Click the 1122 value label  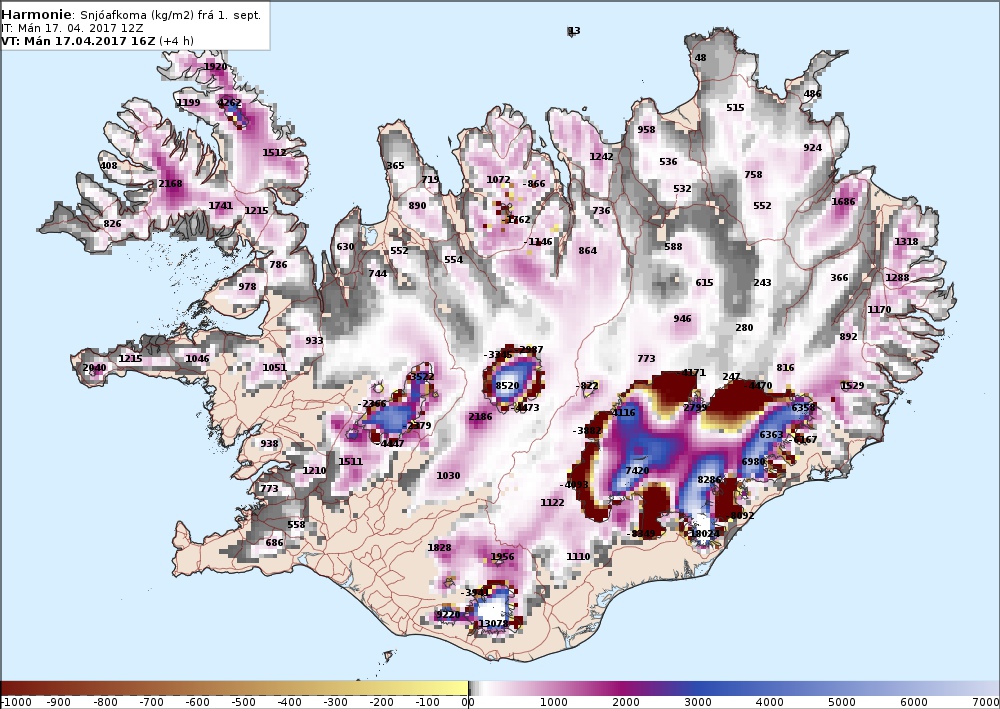tap(552, 502)
